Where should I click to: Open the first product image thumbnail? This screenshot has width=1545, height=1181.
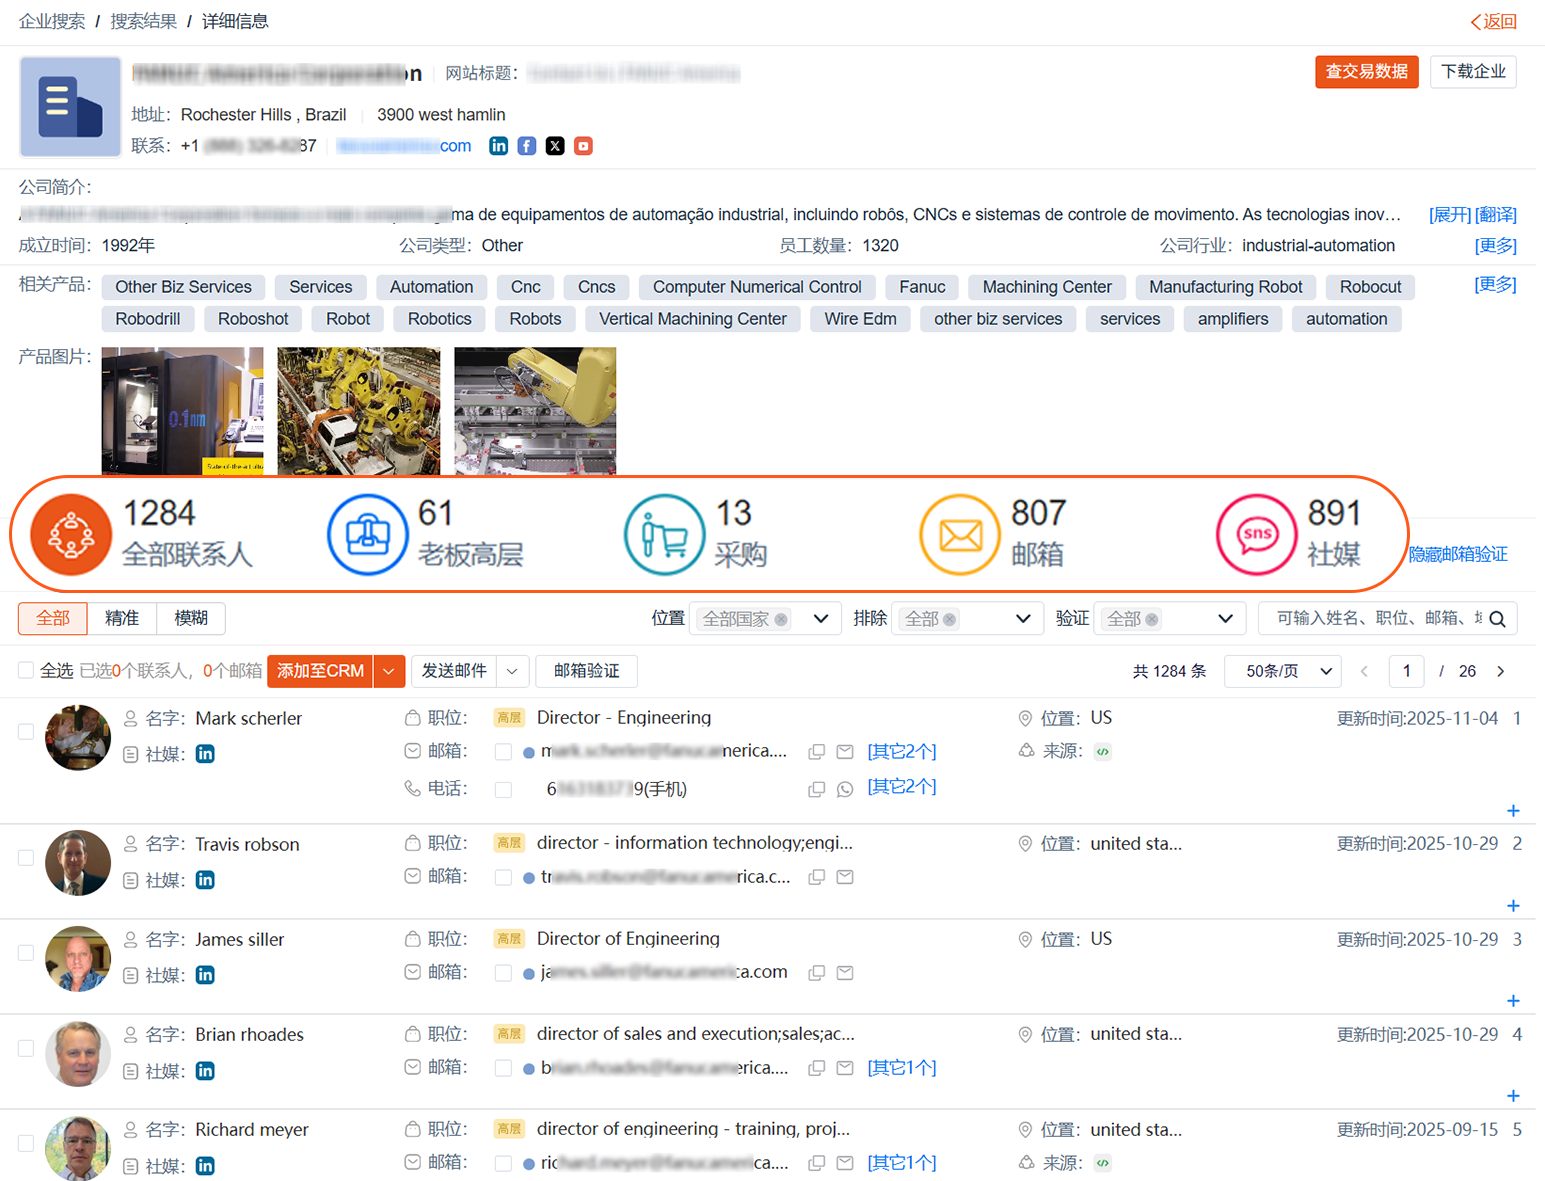[183, 411]
